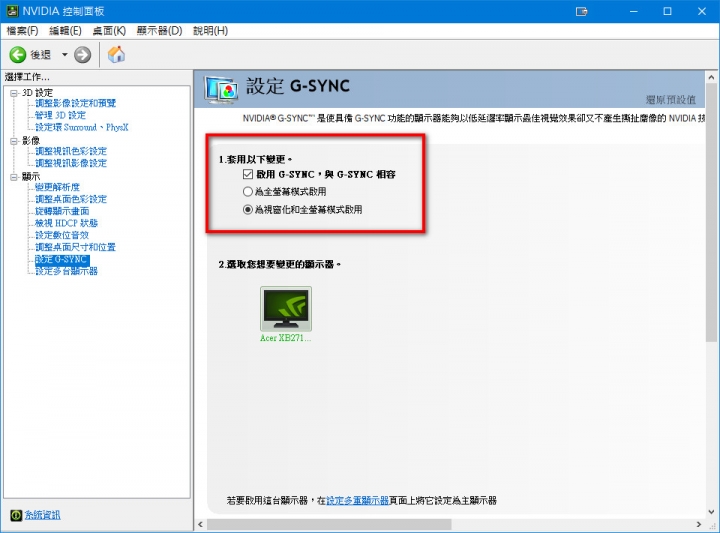The image size is (720, 533).
Task: Click the Acer XB271... monitor label
Action: coord(286,338)
